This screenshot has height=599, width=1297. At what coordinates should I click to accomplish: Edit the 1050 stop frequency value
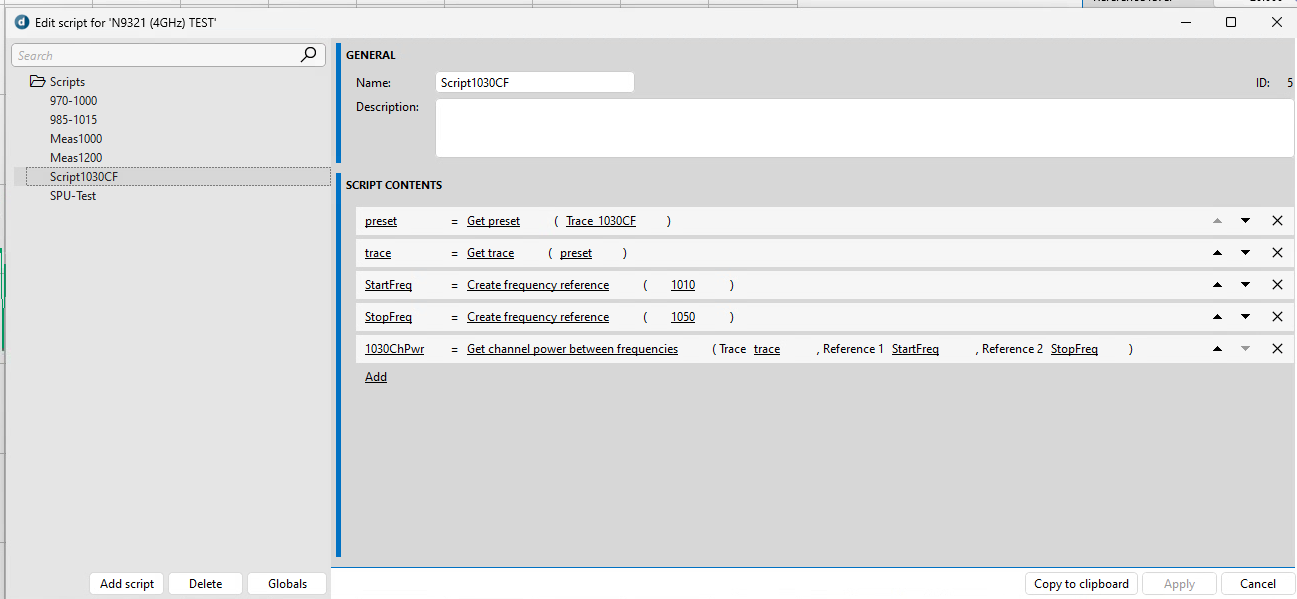683,317
